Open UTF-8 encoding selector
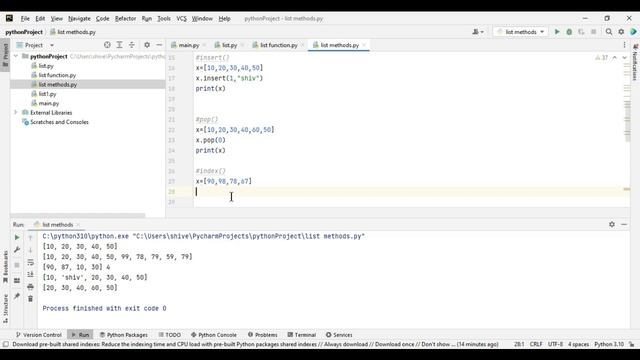The image size is (640, 360). pyautogui.click(x=555, y=344)
